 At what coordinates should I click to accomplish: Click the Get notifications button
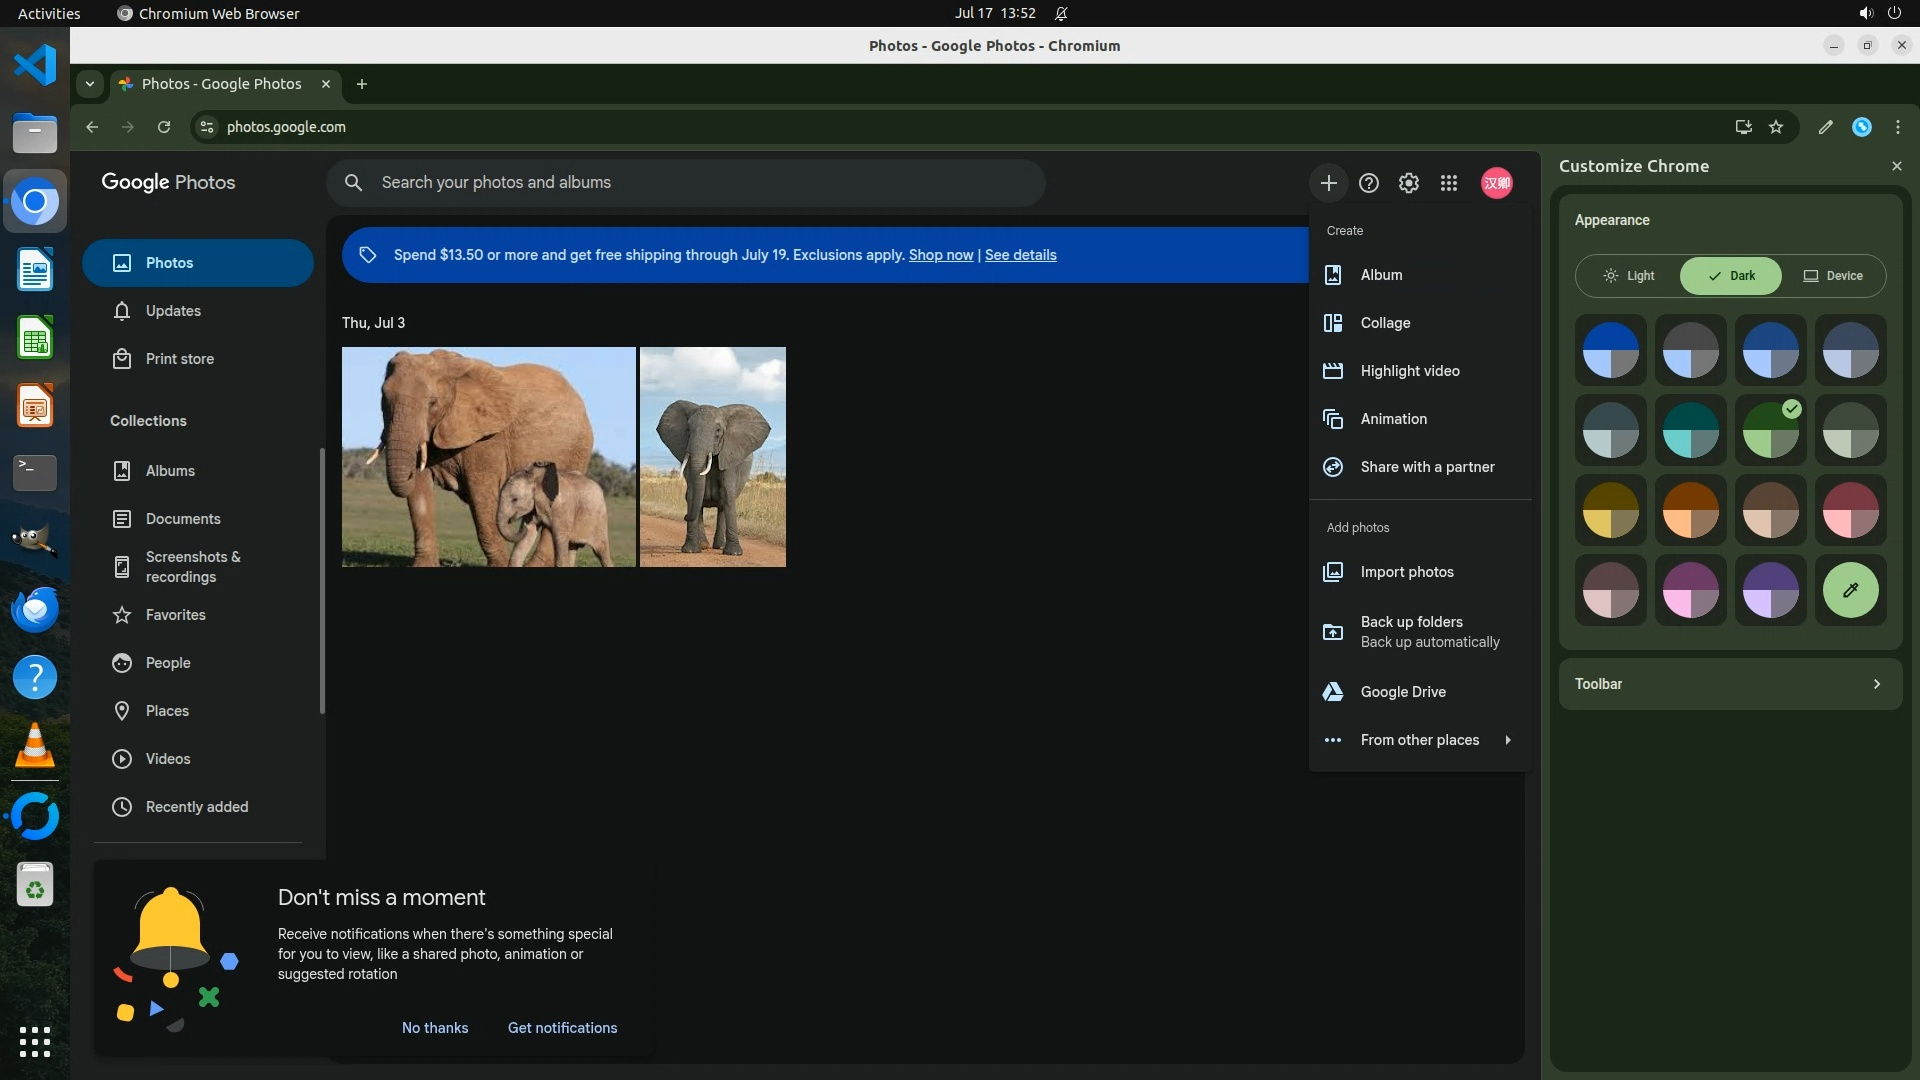(x=562, y=1028)
